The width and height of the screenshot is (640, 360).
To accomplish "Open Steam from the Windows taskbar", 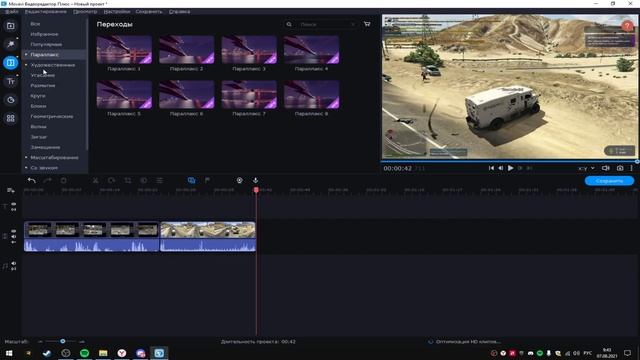I will coord(47,353).
